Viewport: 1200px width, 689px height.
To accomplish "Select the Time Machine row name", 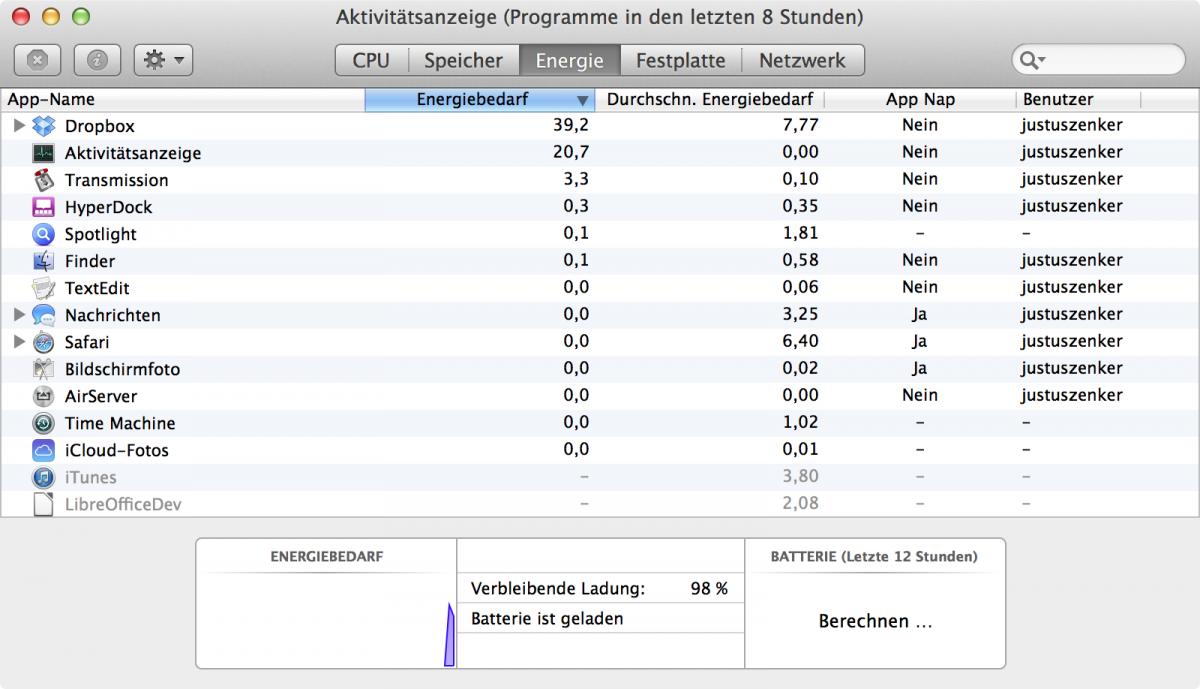I will 120,423.
